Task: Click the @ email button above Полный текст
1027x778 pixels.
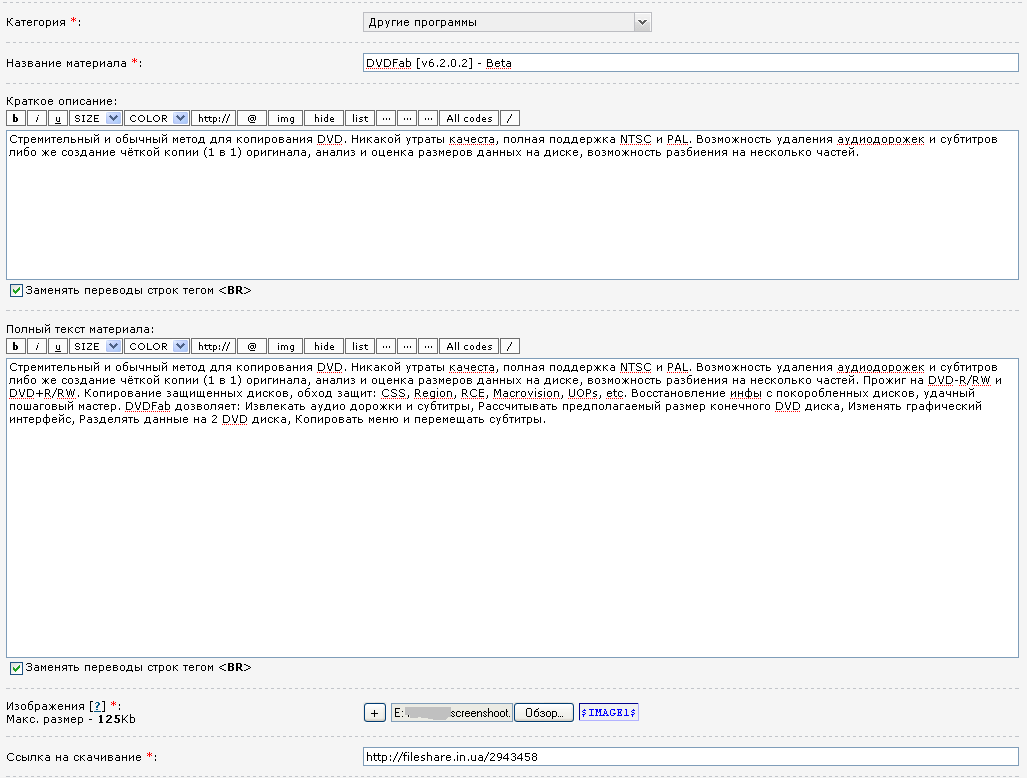Action: (x=252, y=346)
